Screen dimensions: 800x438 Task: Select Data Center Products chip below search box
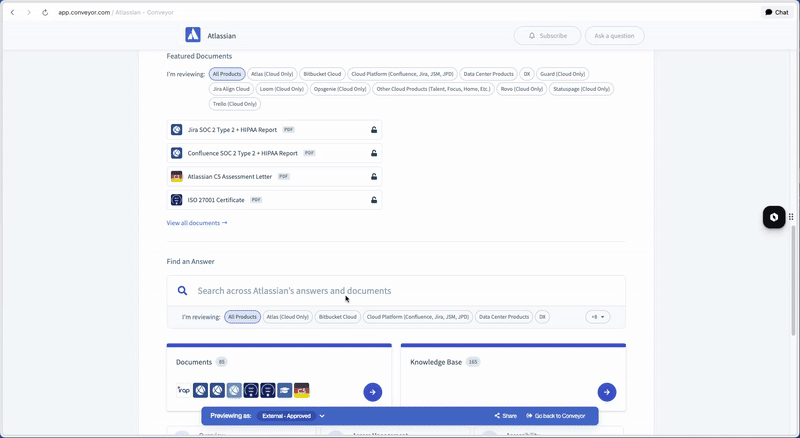pos(504,317)
